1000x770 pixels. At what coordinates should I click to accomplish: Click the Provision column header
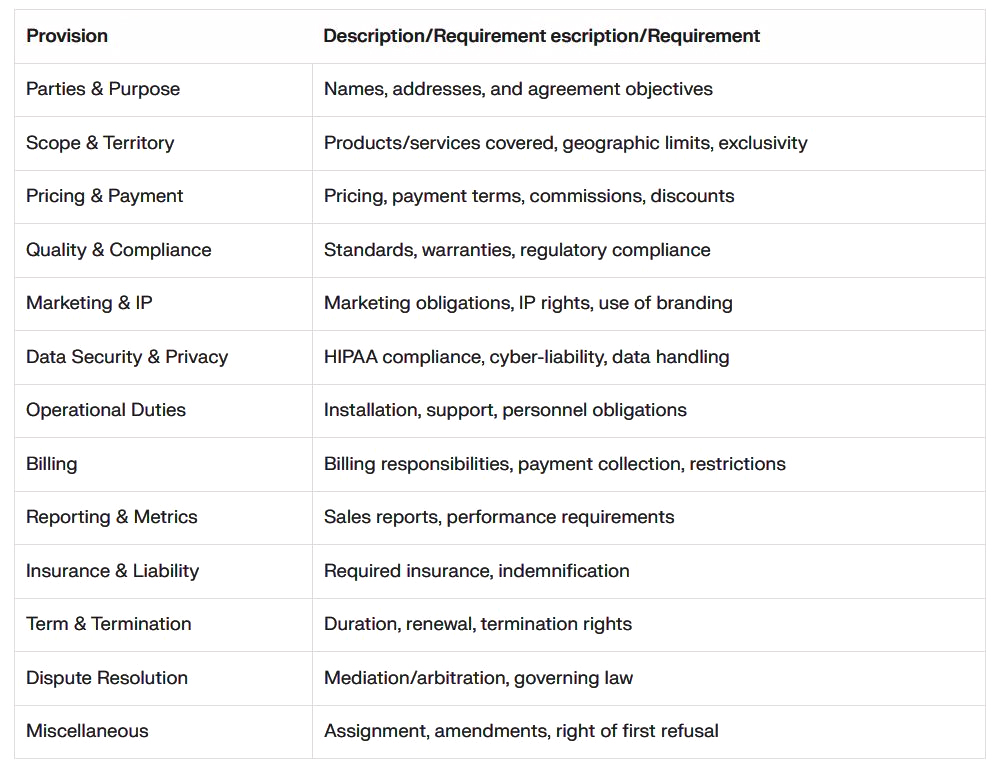67,36
